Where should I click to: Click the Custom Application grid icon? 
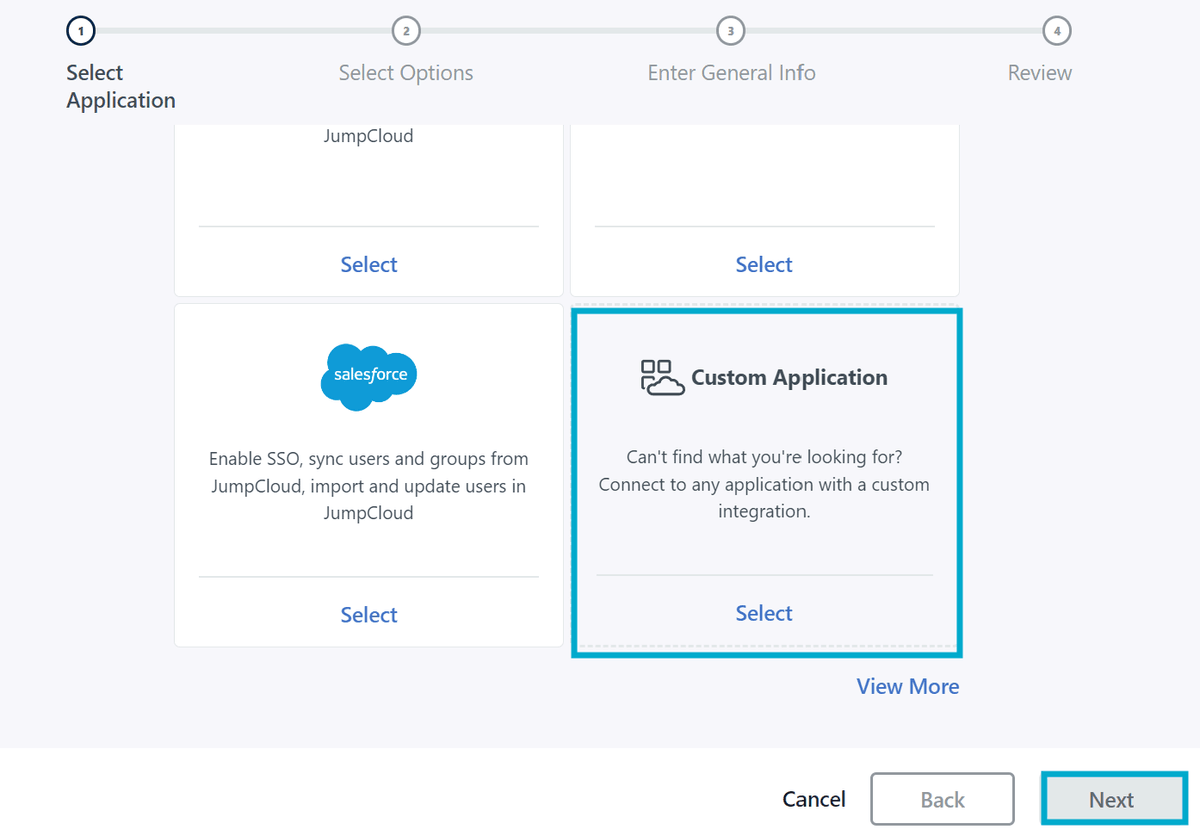click(x=661, y=377)
